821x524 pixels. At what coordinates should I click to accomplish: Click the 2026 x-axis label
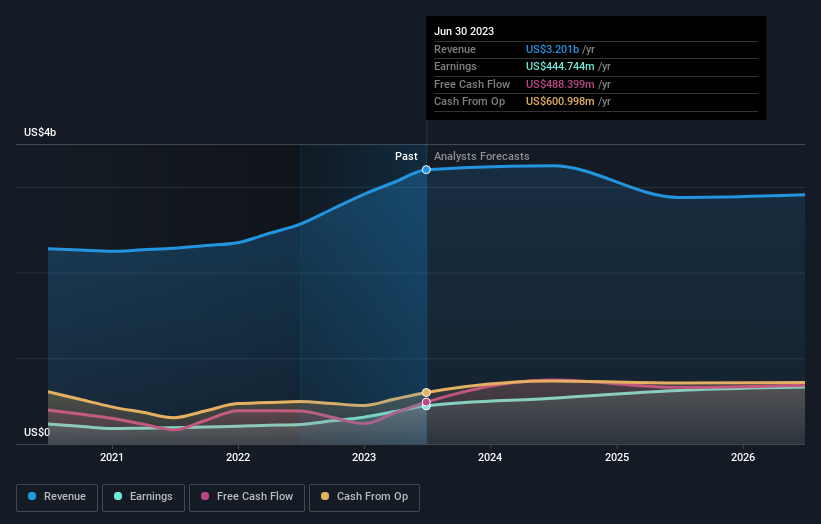[743, 458]
